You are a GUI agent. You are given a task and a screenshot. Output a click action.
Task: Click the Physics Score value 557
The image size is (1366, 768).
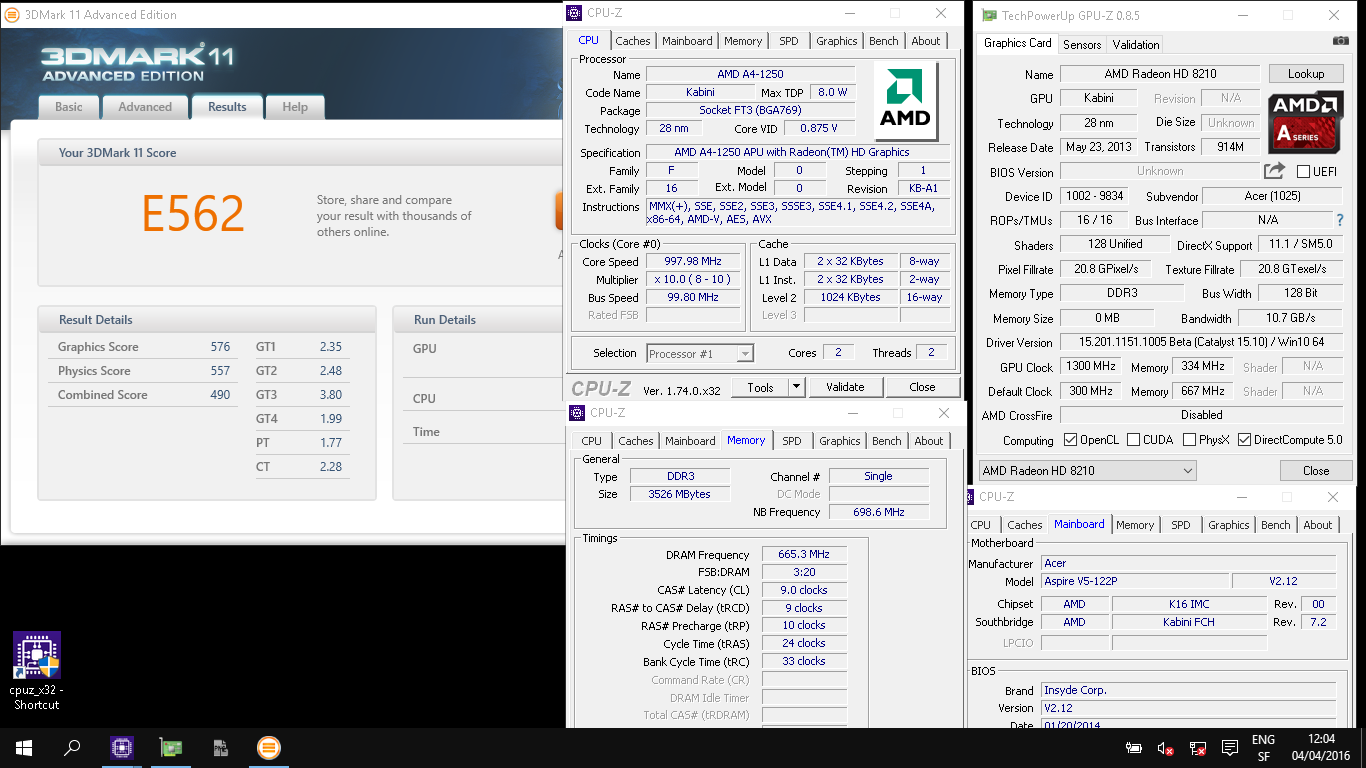pyautogui.click(x=220, y=371)
